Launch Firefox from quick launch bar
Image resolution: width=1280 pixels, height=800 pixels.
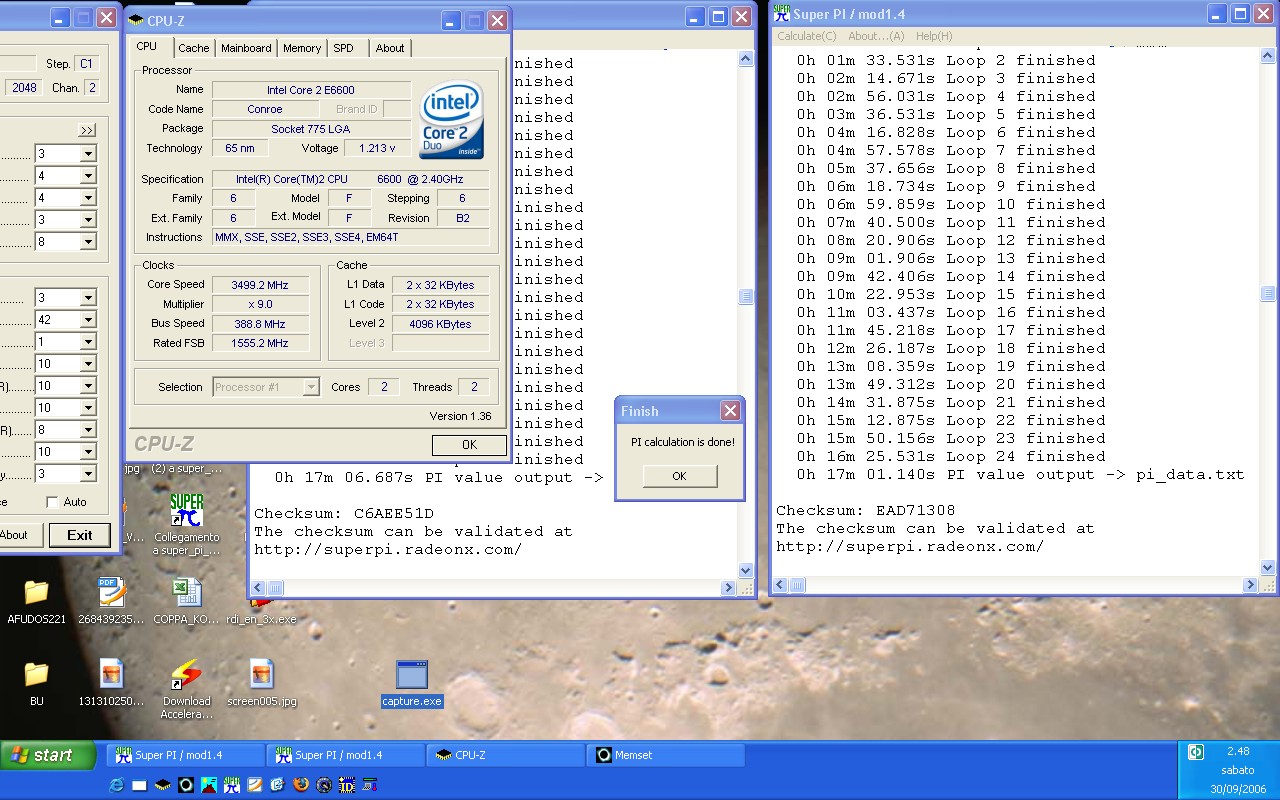coord(301,785)
